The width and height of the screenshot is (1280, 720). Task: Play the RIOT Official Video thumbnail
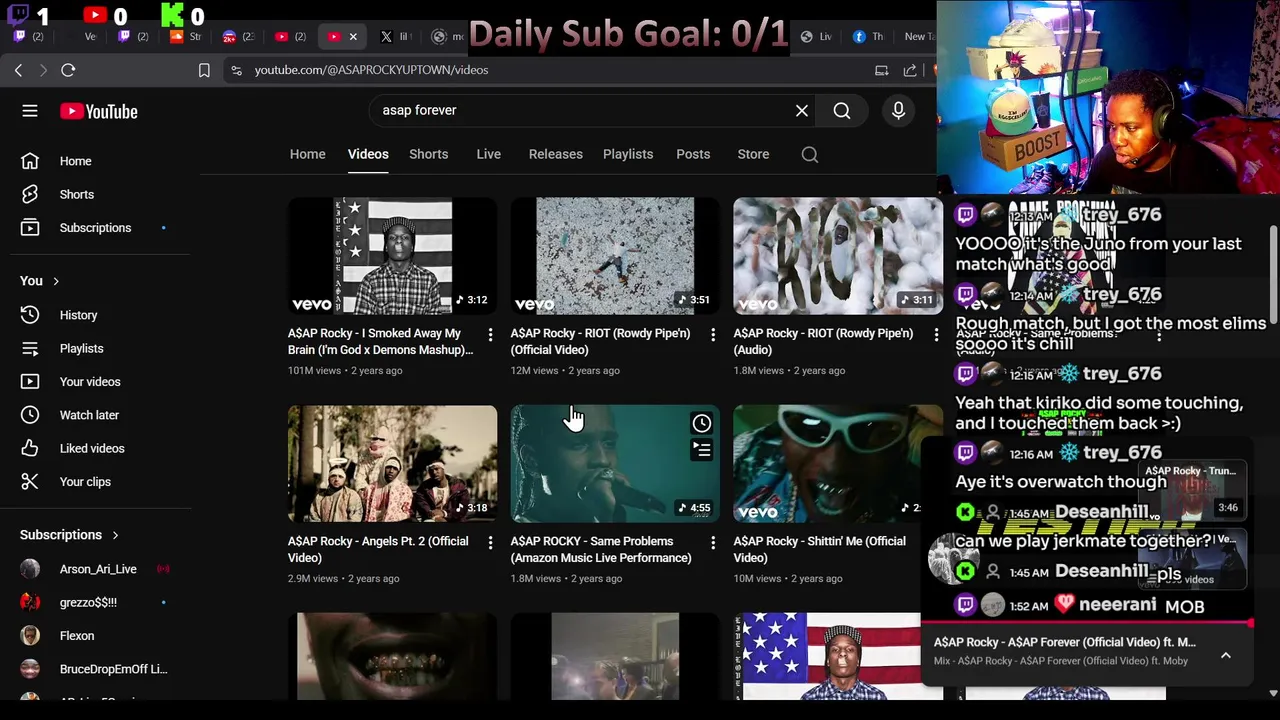coord(615,256)
